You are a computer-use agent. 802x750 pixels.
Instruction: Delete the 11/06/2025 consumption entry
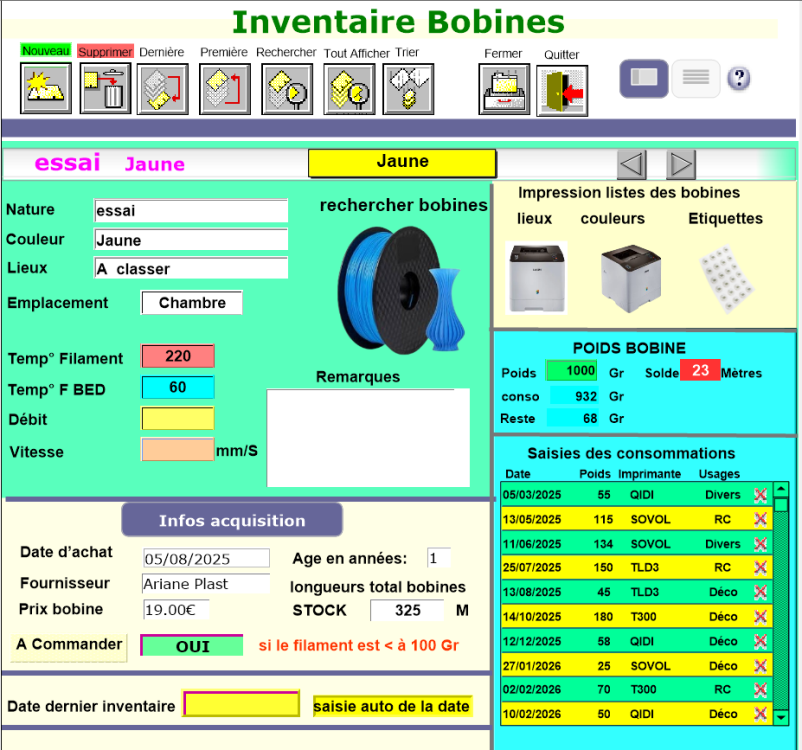coord(761,544)
